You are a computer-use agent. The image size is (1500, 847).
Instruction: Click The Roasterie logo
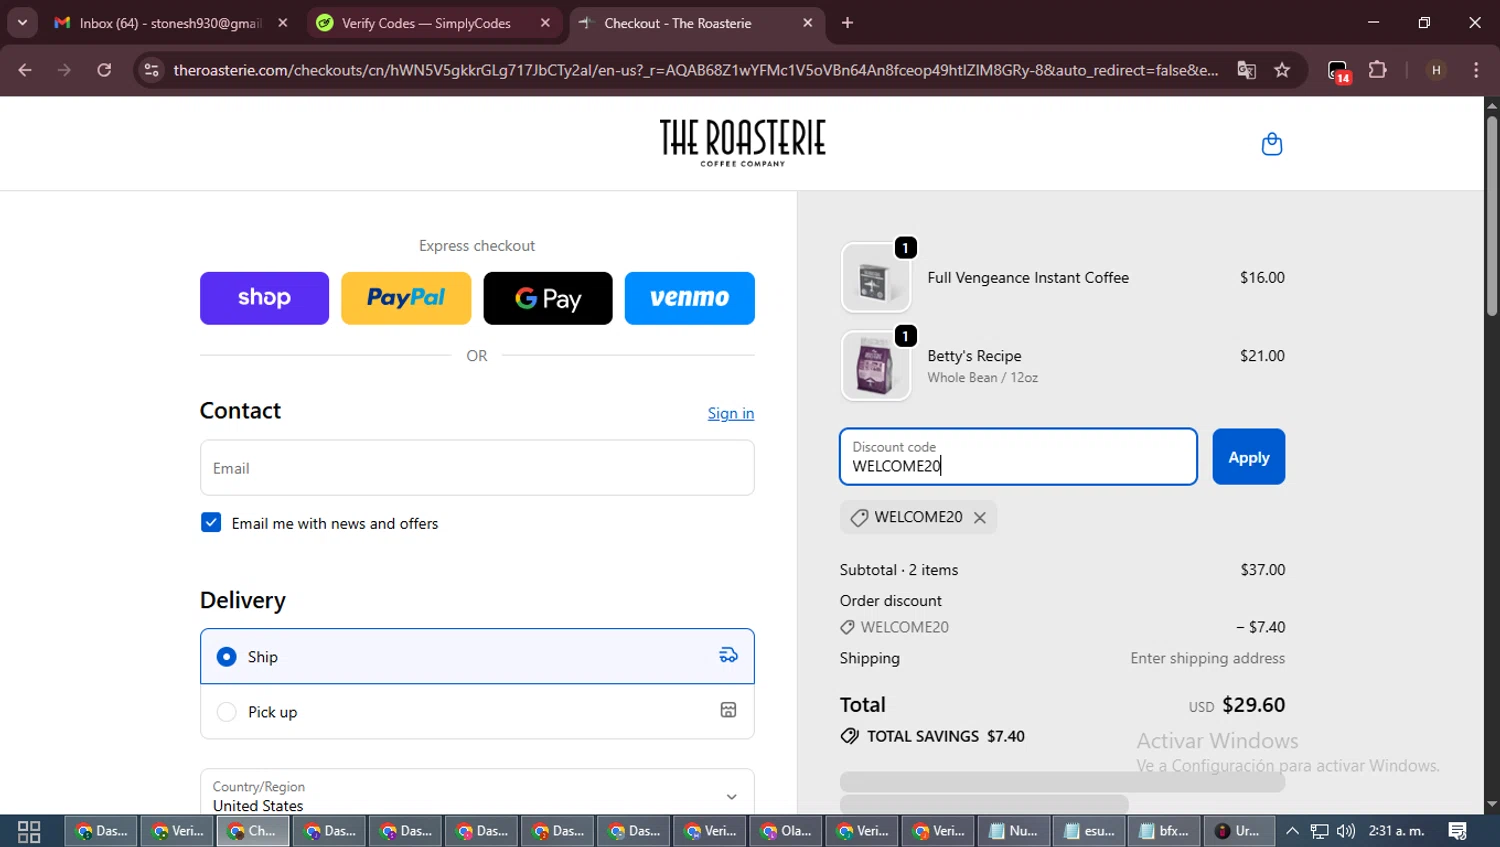click(x=743, y=142)
